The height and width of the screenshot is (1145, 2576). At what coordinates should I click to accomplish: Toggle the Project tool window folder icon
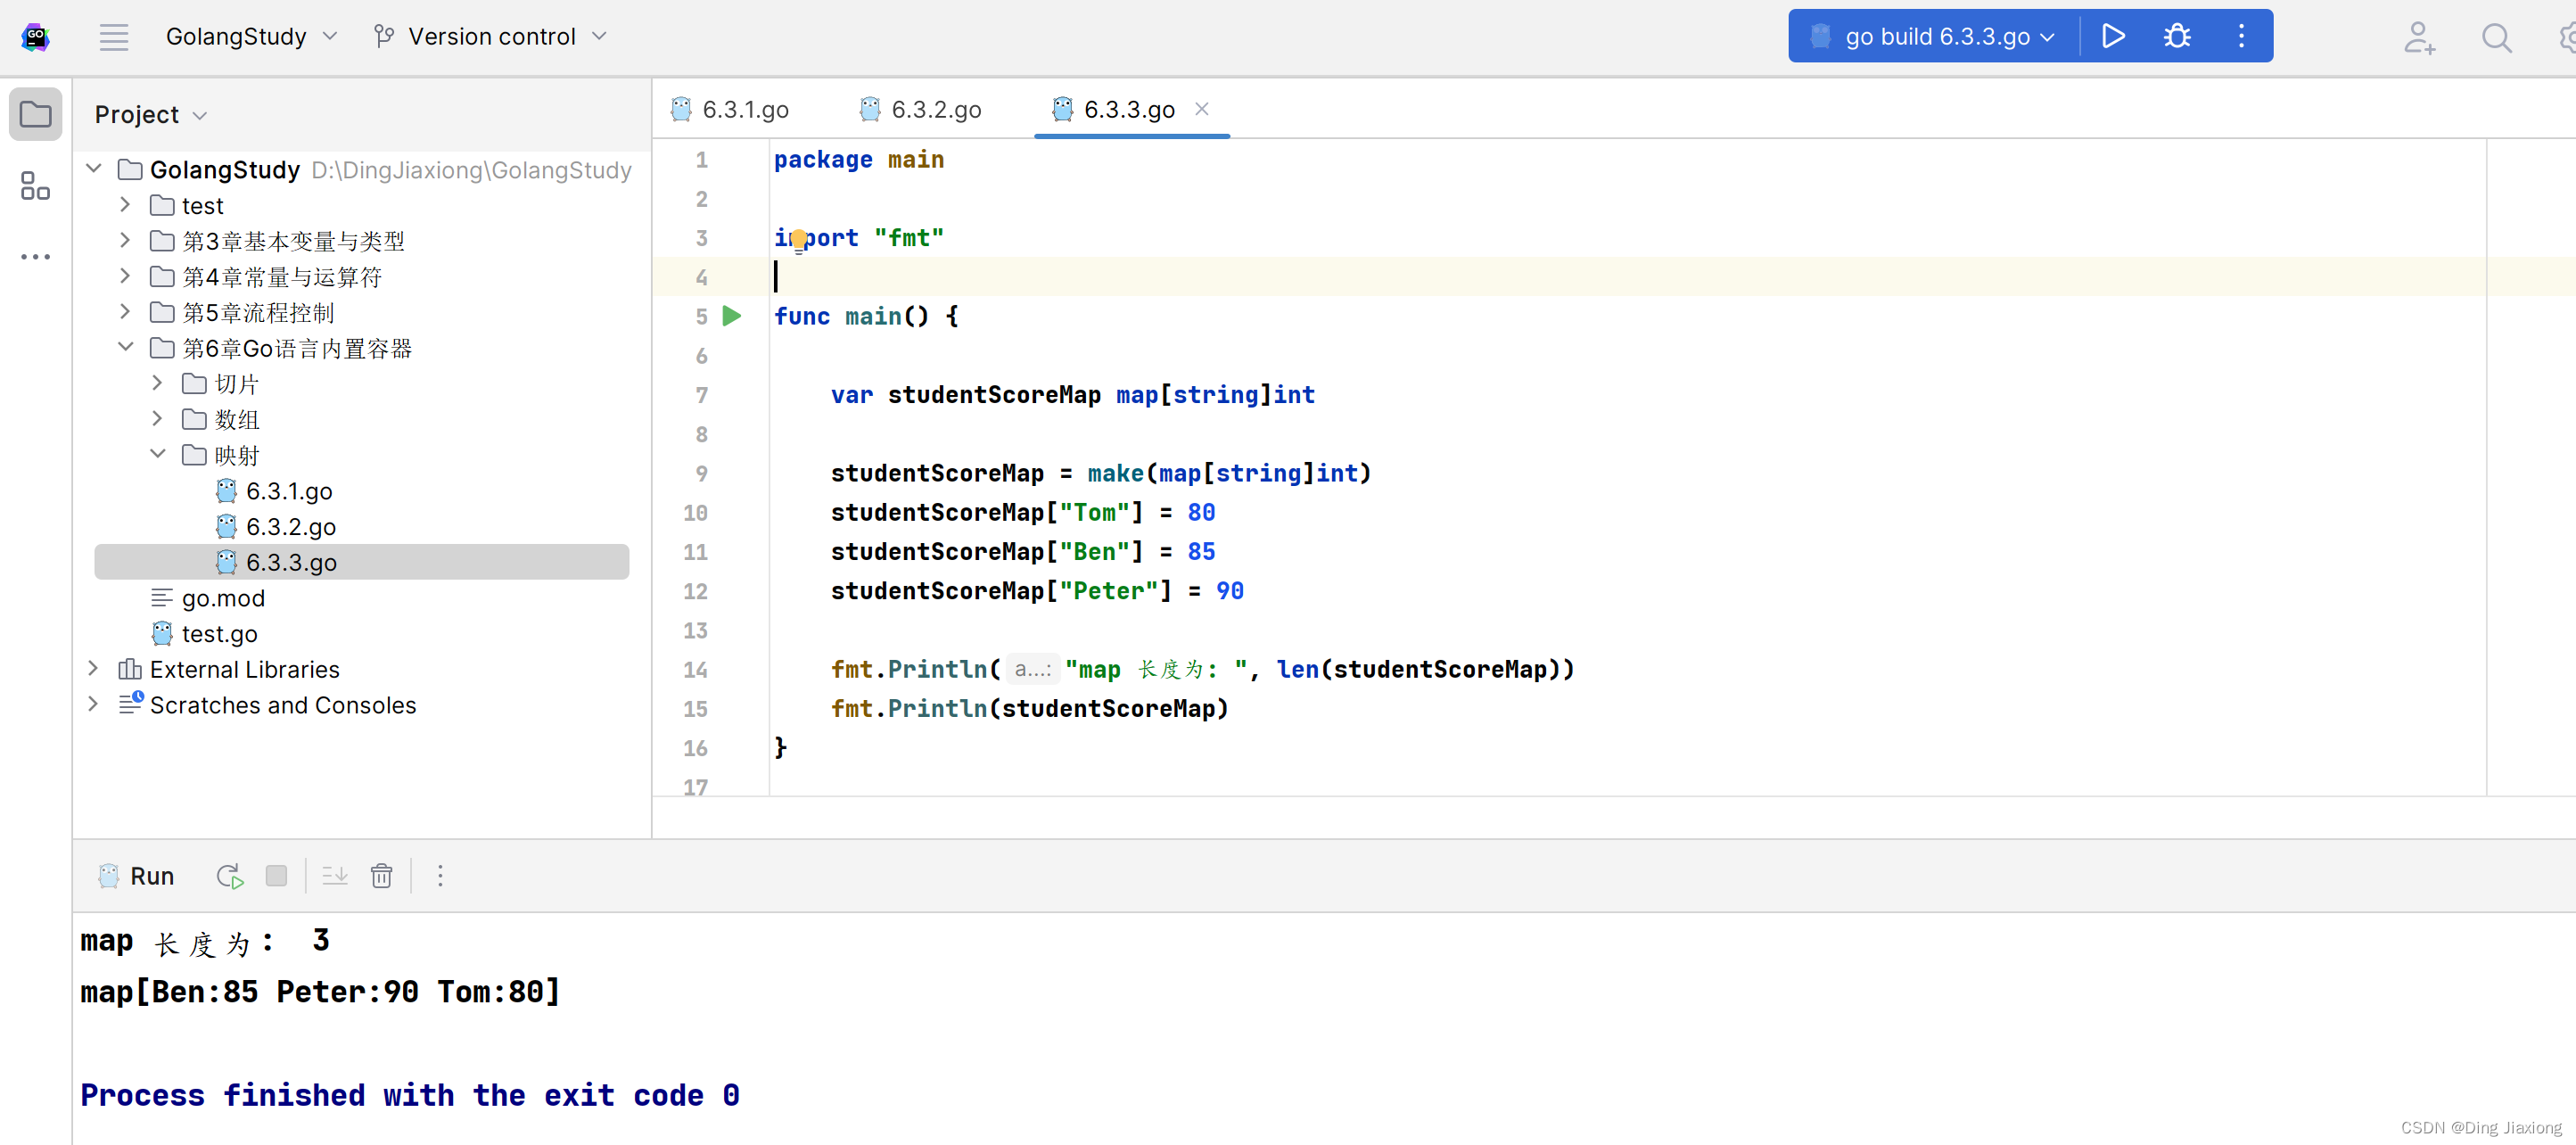(x=36, y=115)
